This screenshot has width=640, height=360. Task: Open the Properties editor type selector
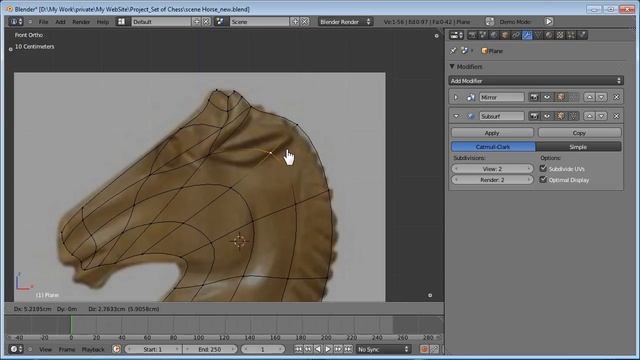pos(456,35)
